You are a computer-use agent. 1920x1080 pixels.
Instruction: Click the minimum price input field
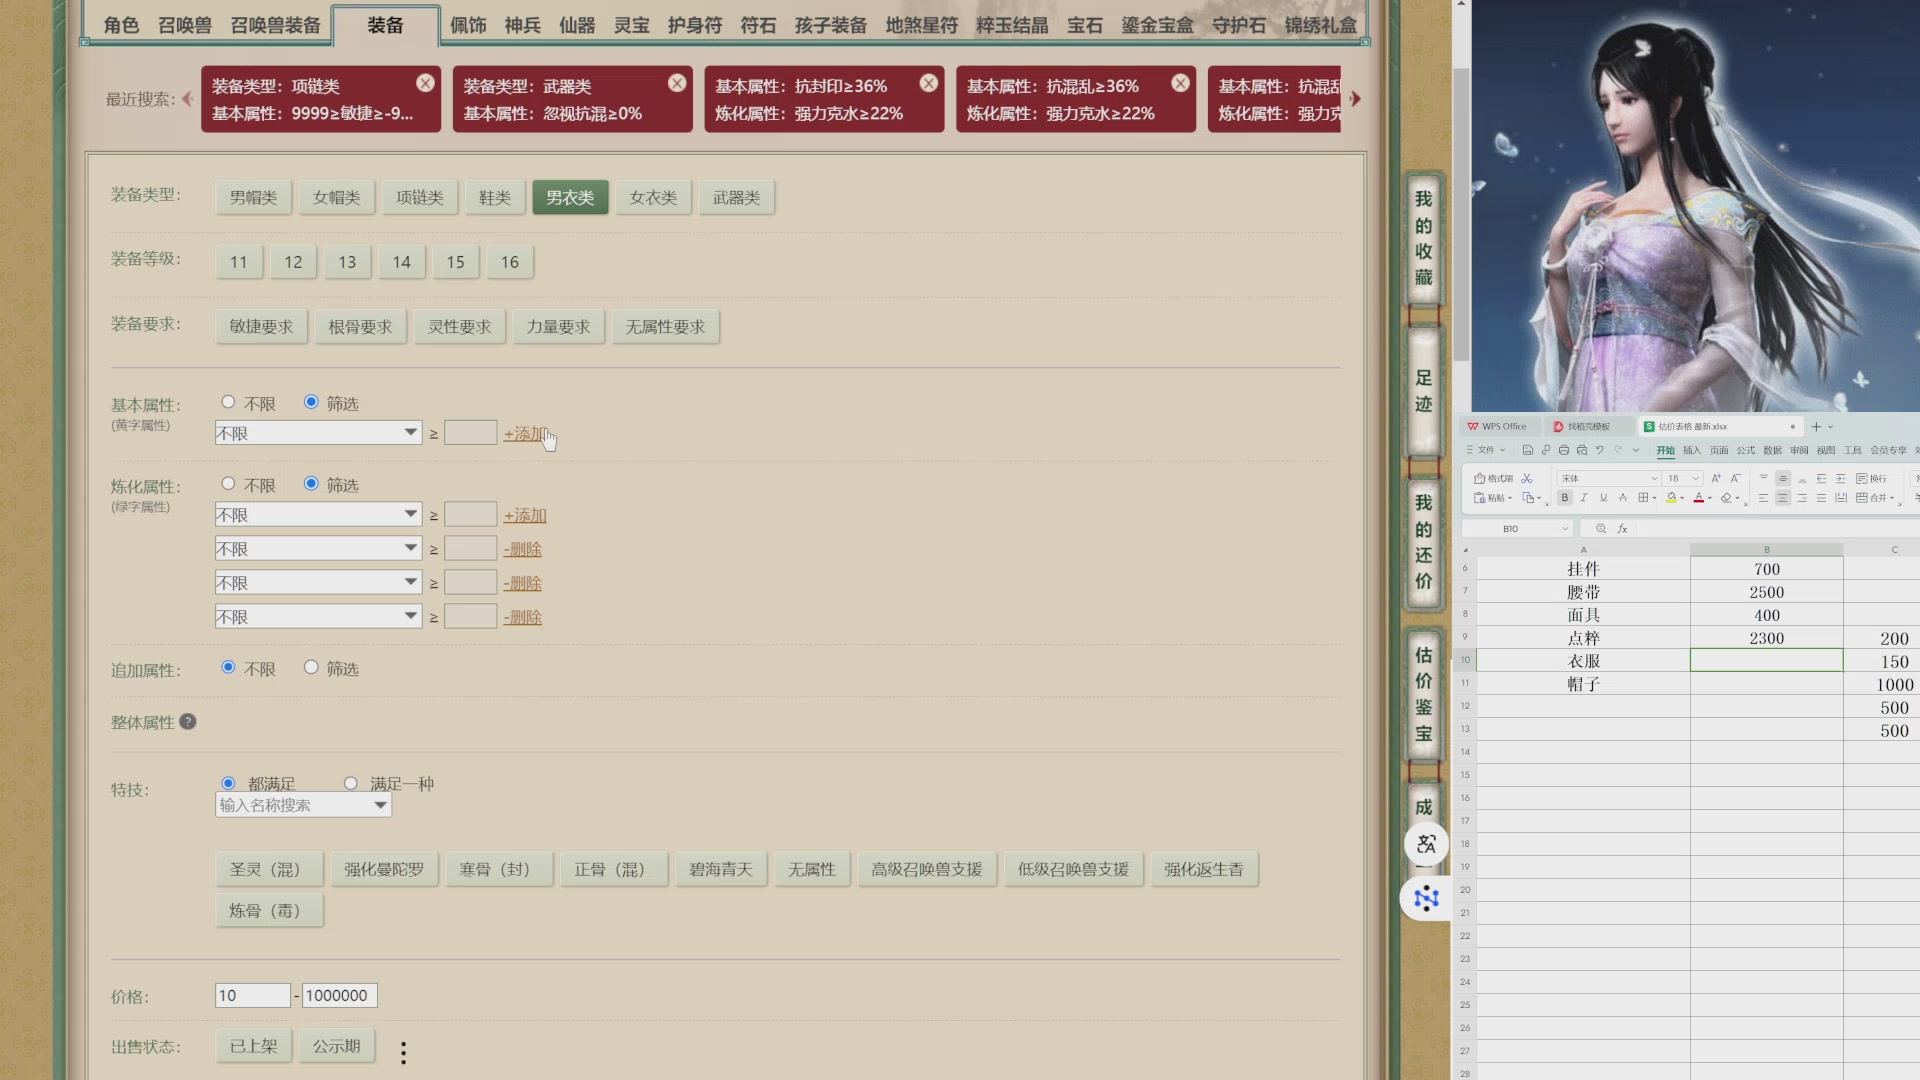(x=252, y=995)
